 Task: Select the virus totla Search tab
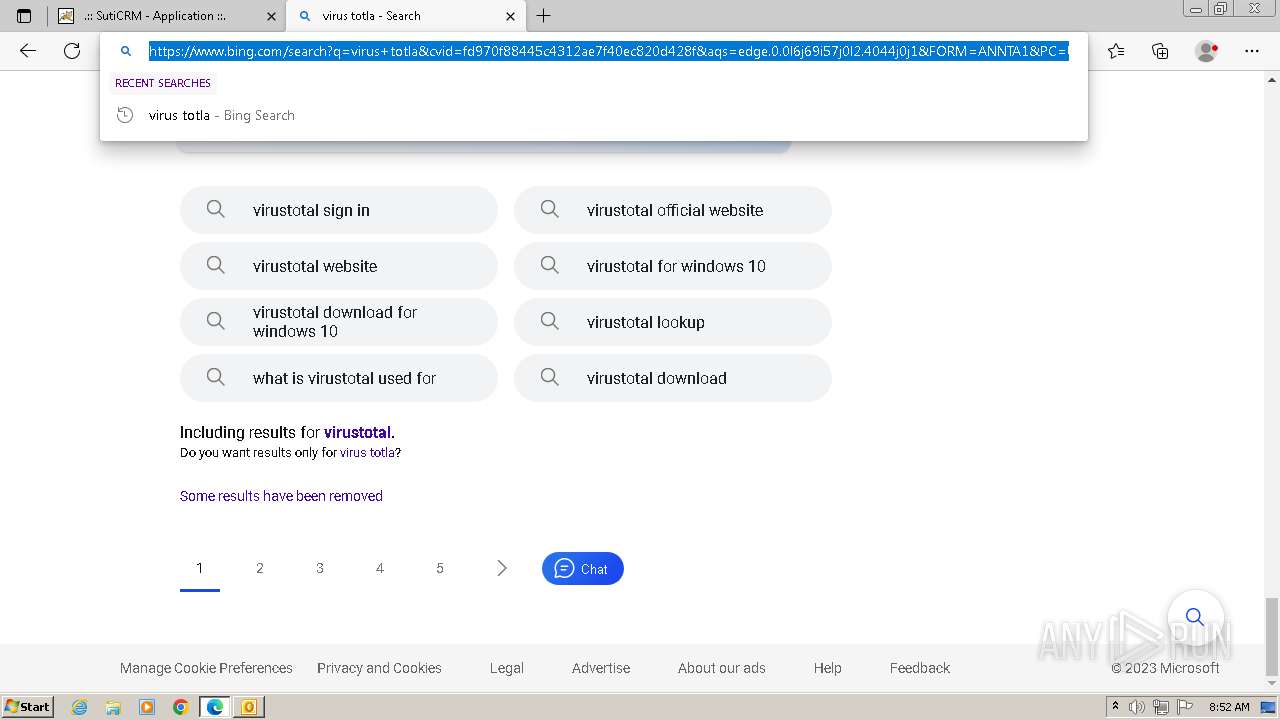tap(405, 16)
